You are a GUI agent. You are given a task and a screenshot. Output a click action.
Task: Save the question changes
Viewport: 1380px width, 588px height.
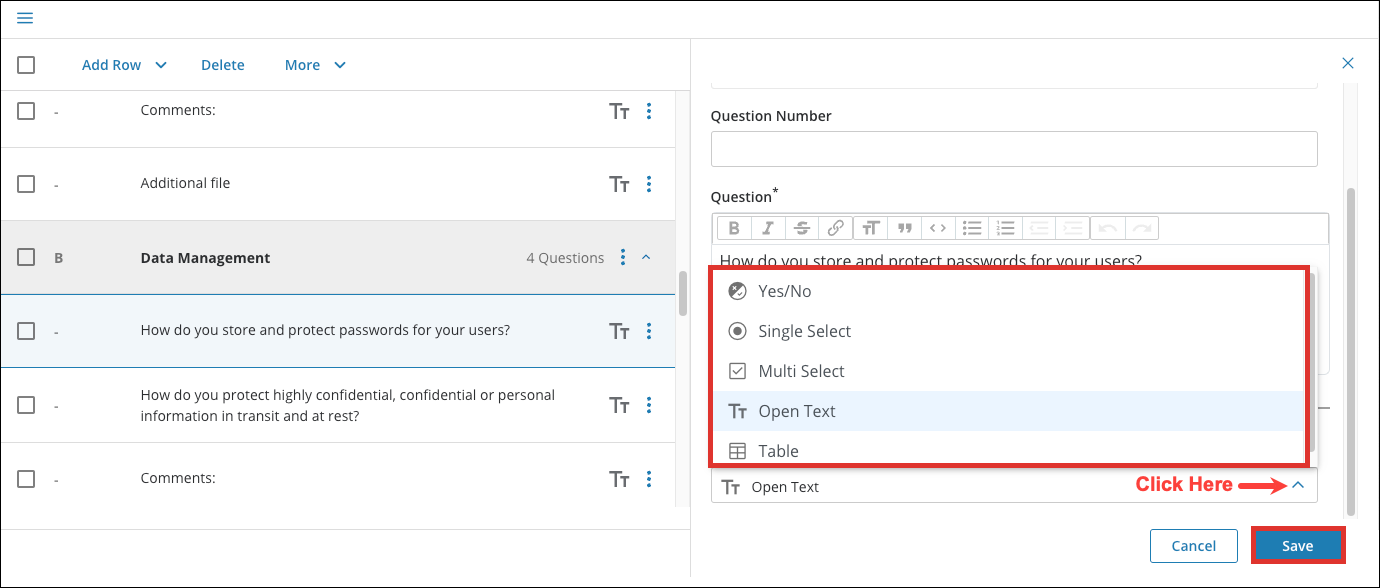coord(1297,545)
